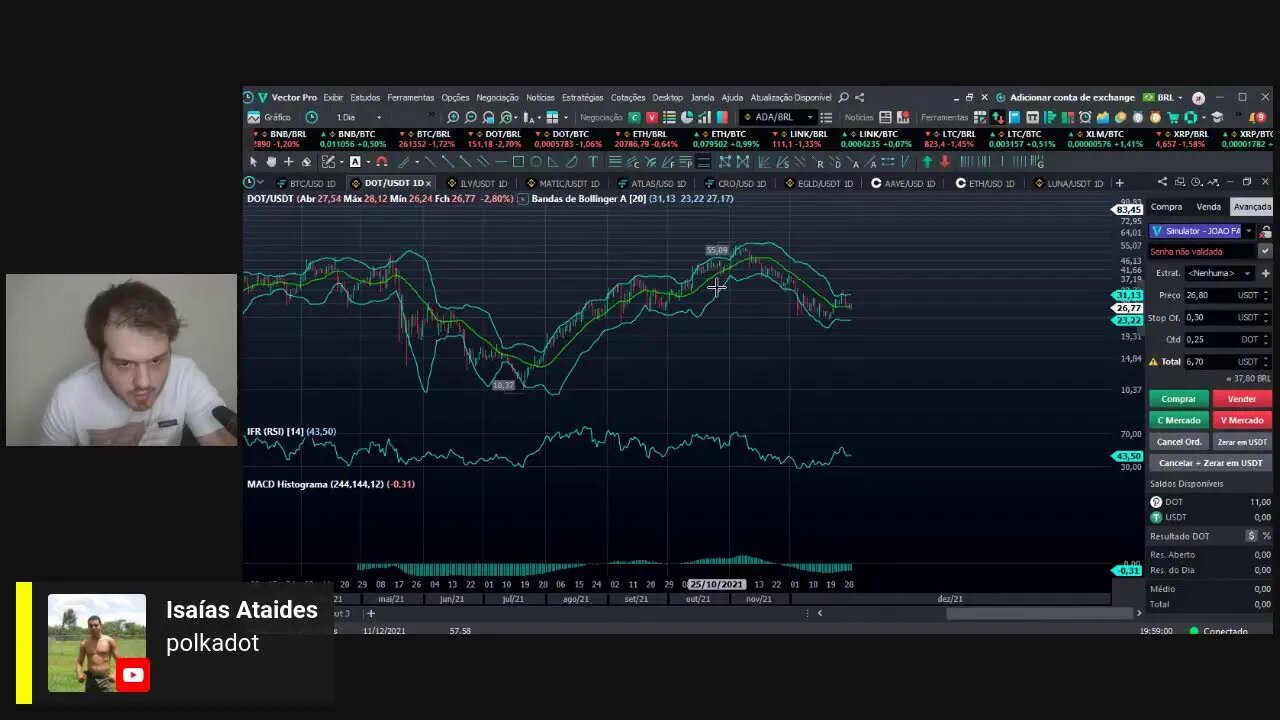
Task: Click the account lock icon
Action: 1265,232
